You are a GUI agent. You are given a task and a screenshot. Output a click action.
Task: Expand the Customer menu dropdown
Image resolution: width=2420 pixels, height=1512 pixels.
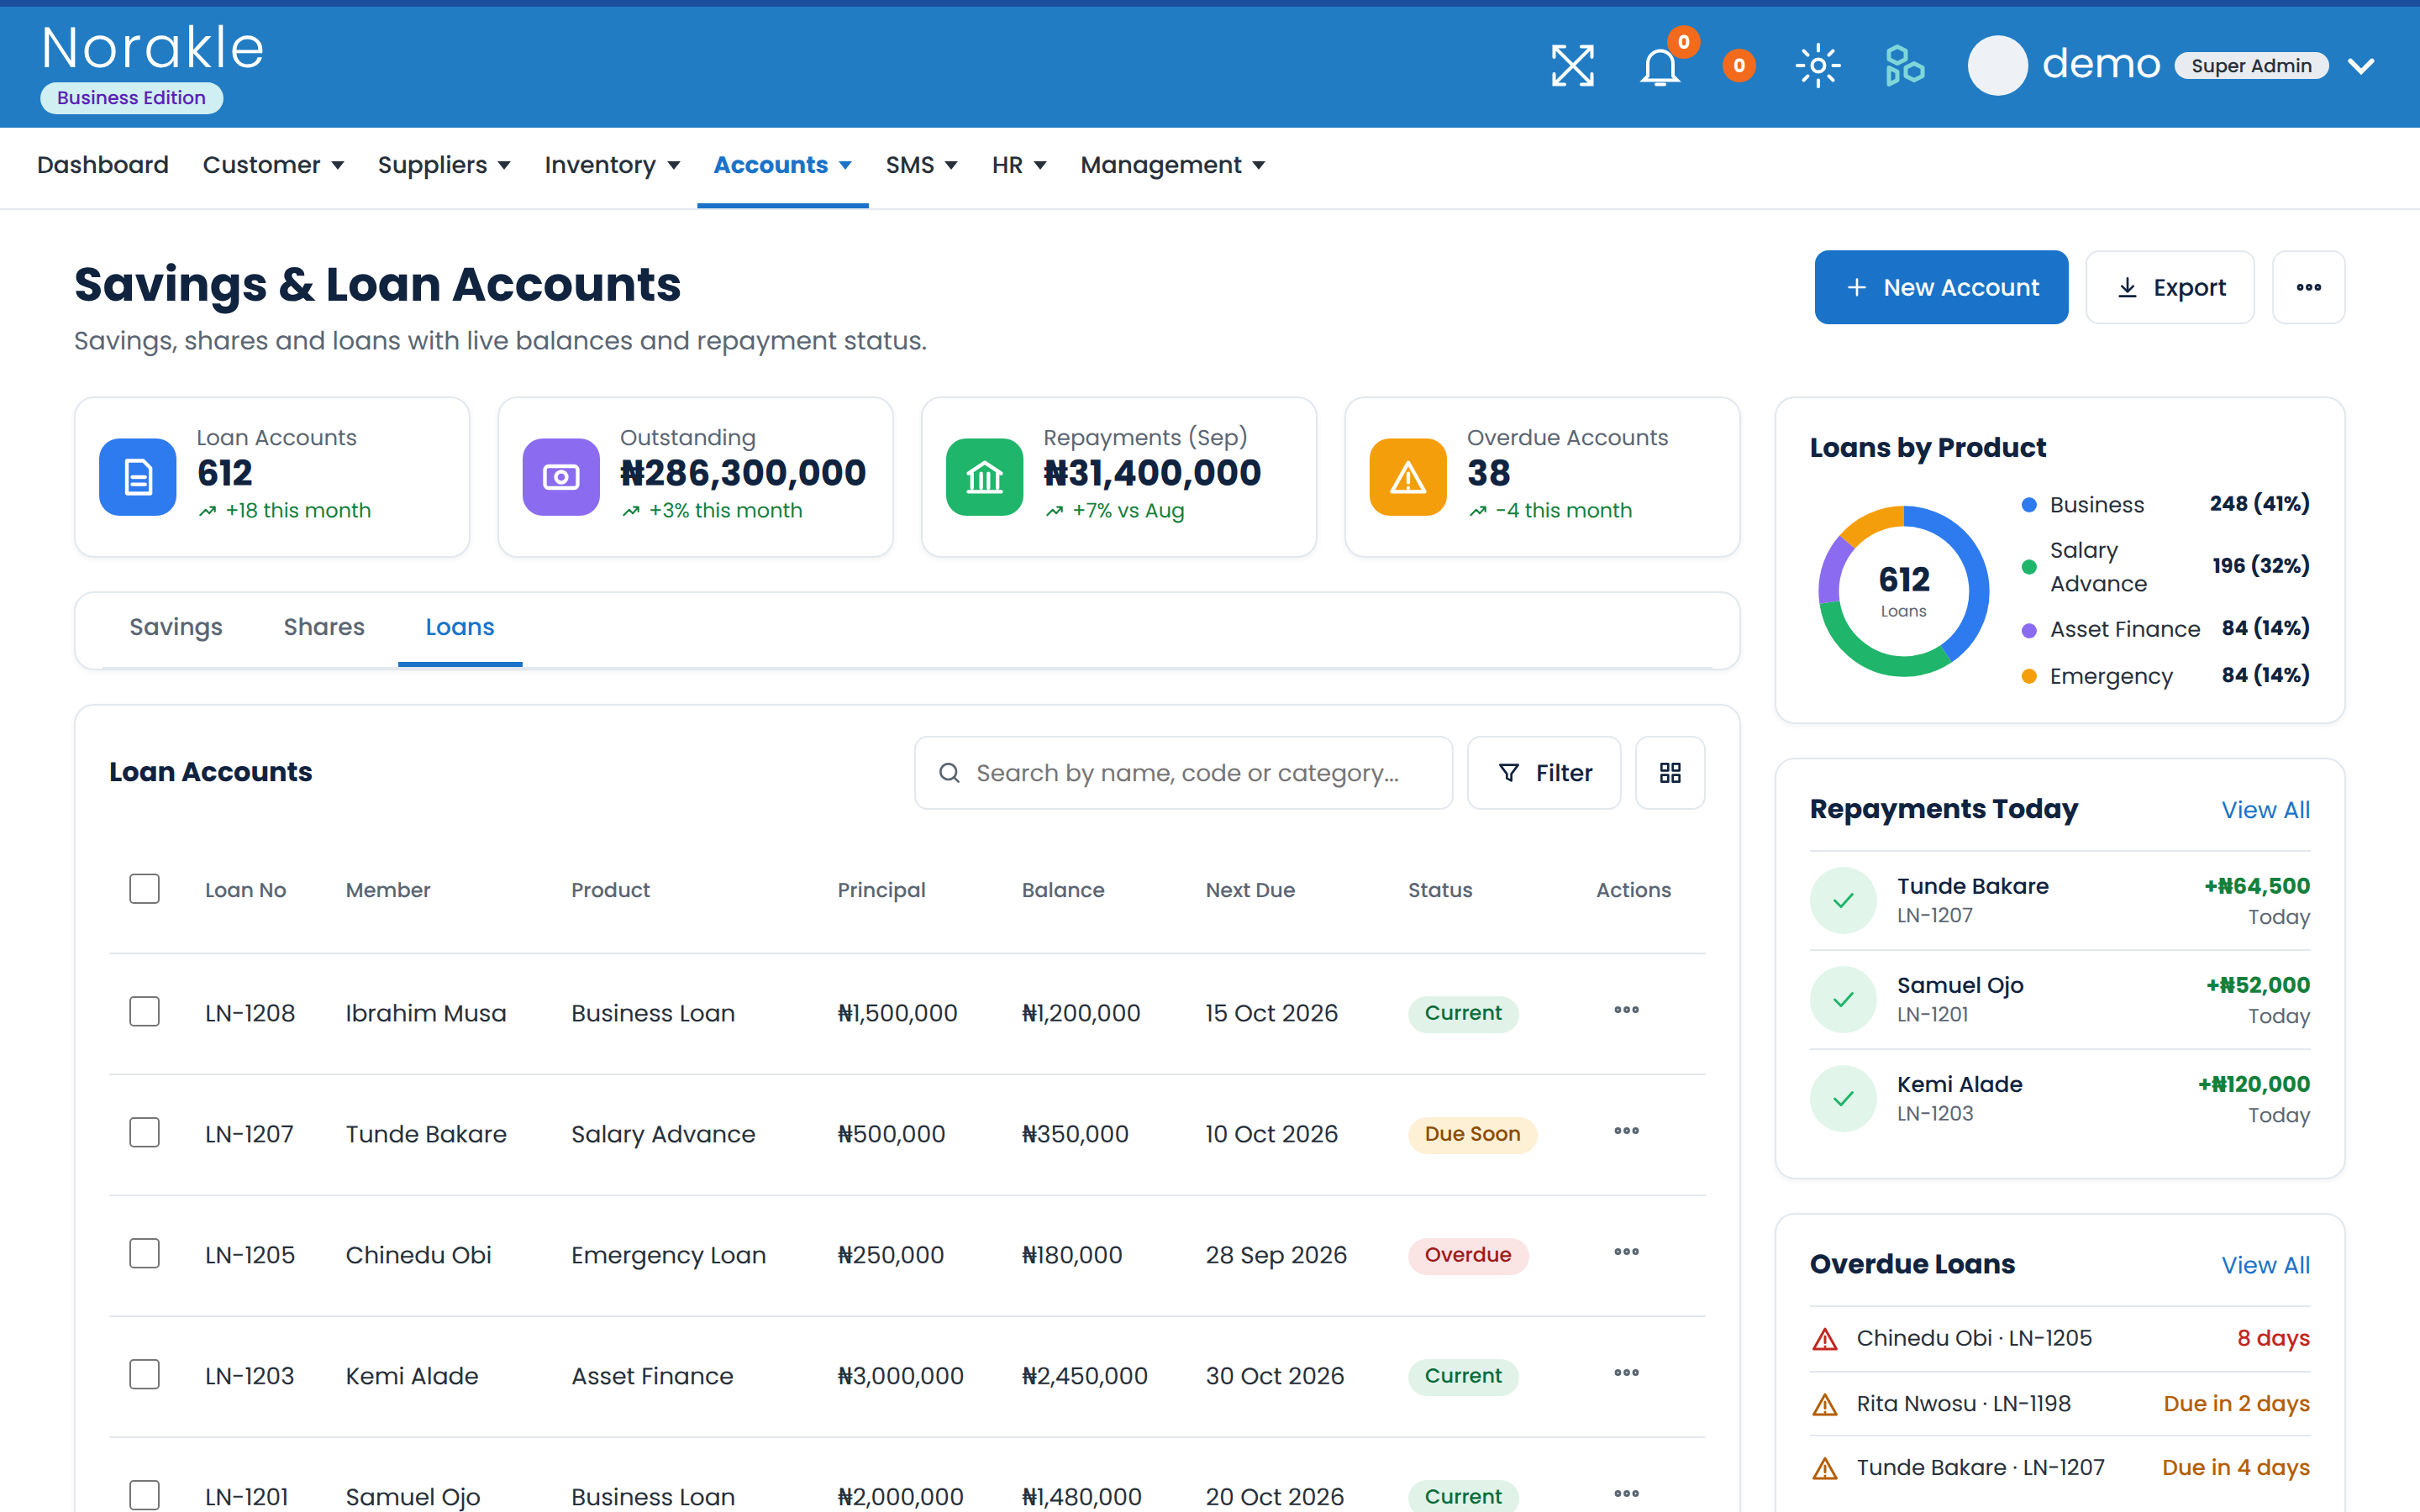point(273,165)
